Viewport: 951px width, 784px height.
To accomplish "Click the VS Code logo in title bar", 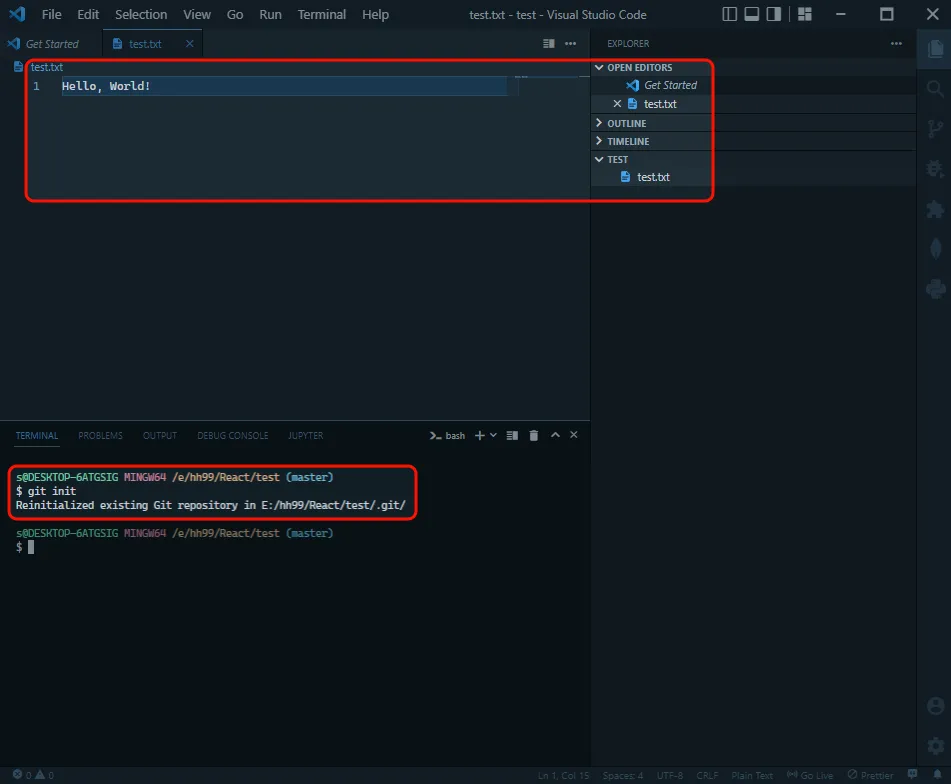I will [17, 14].
